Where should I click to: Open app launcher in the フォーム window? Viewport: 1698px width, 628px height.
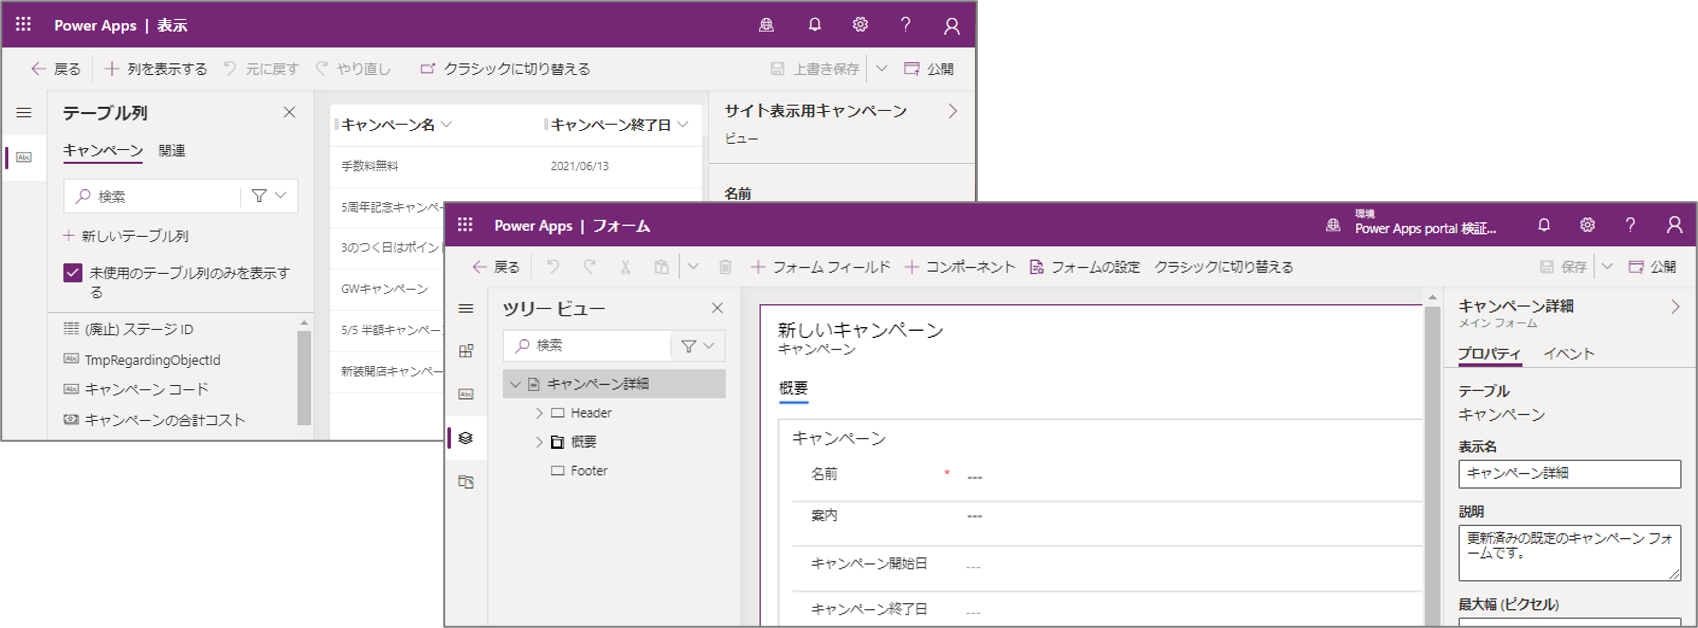coord(465,225)
